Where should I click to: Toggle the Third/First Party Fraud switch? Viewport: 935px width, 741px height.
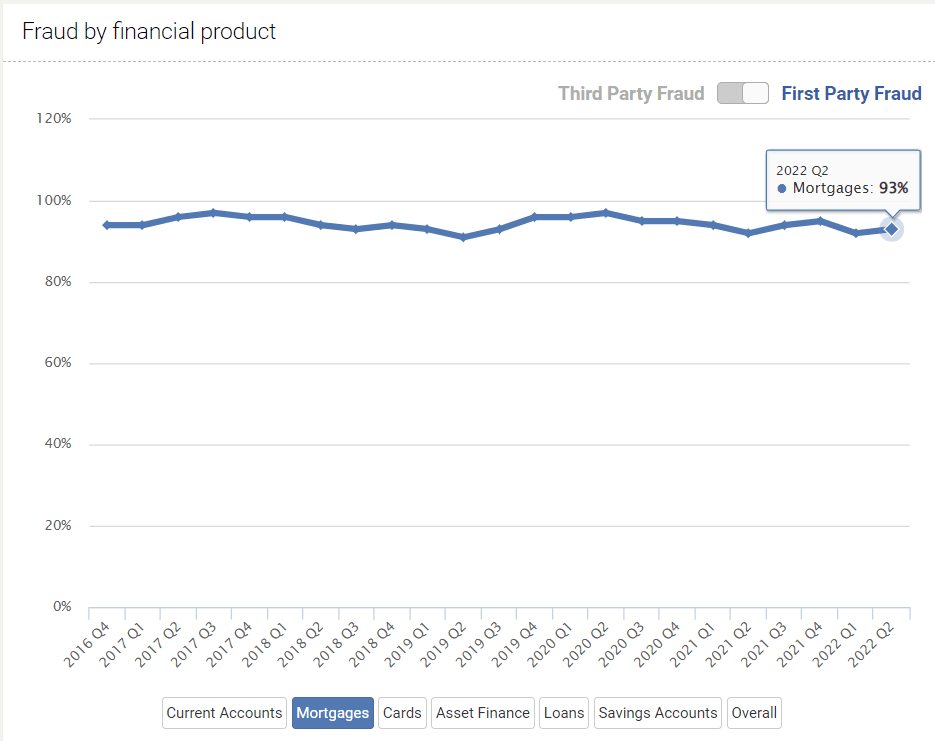pos(742,93)
